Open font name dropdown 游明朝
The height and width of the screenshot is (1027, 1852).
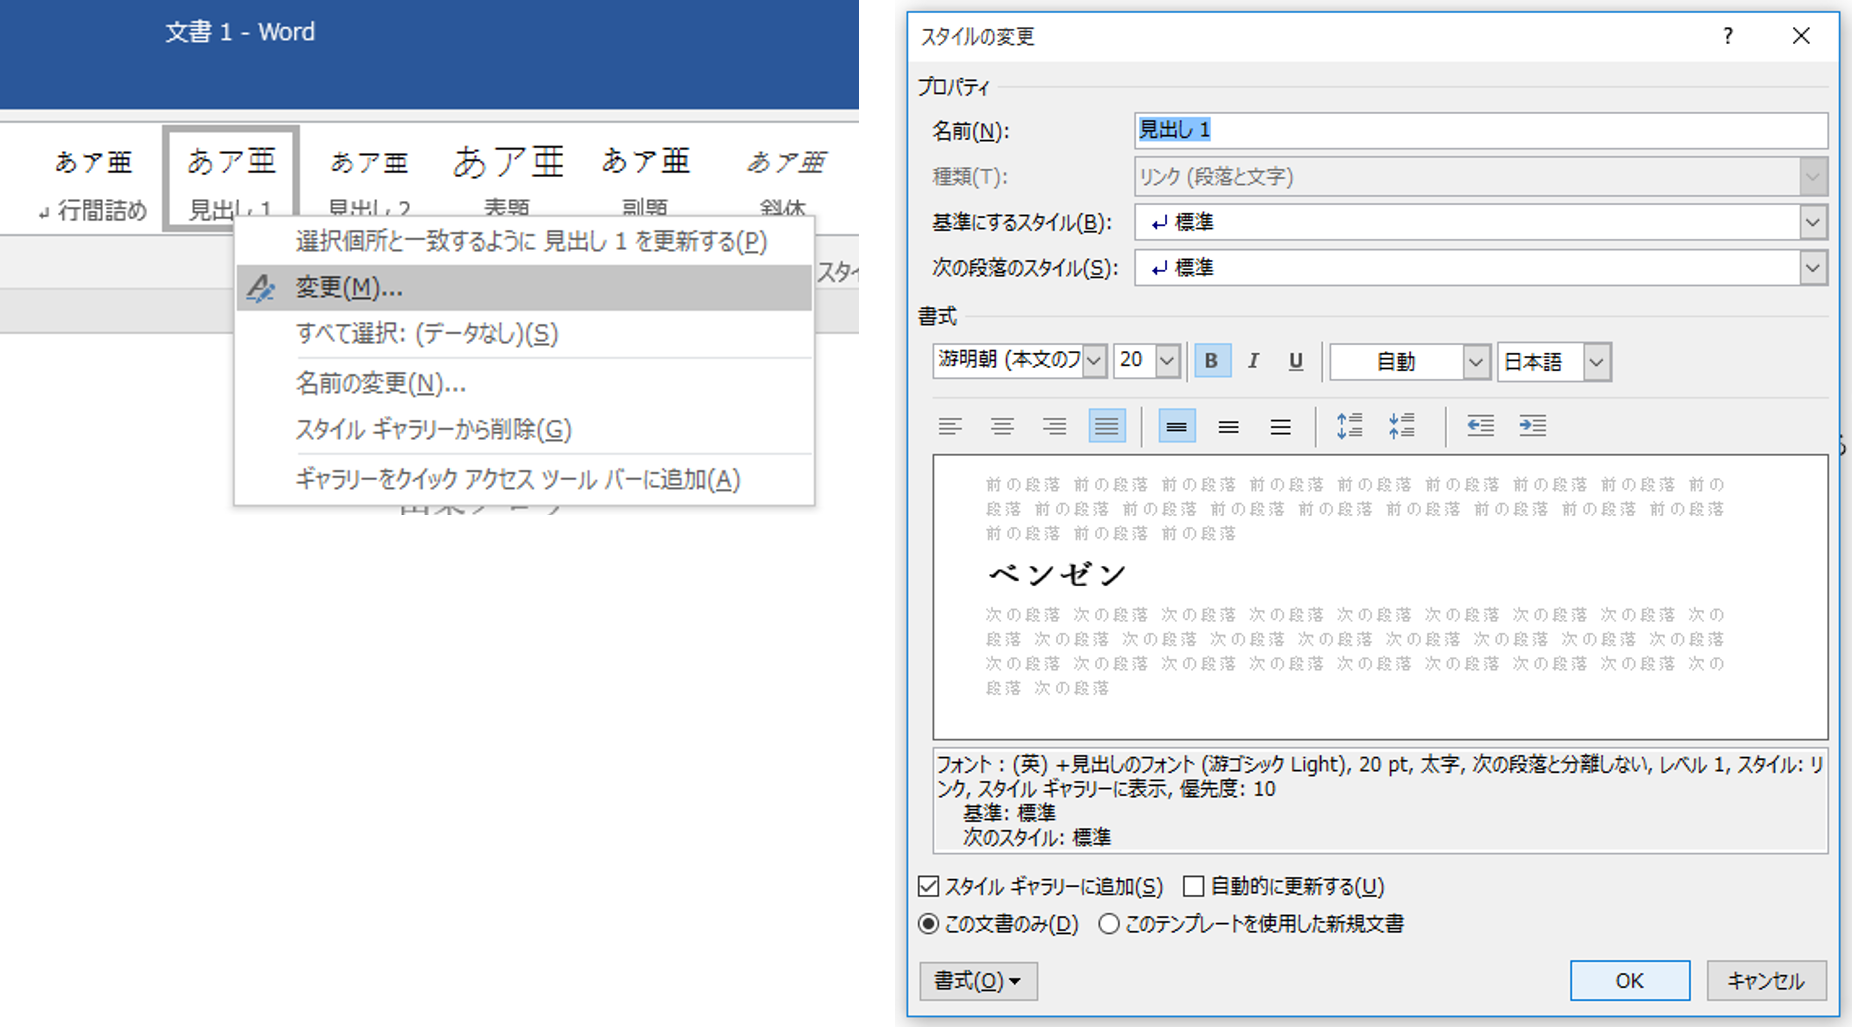click(1094, 361)
